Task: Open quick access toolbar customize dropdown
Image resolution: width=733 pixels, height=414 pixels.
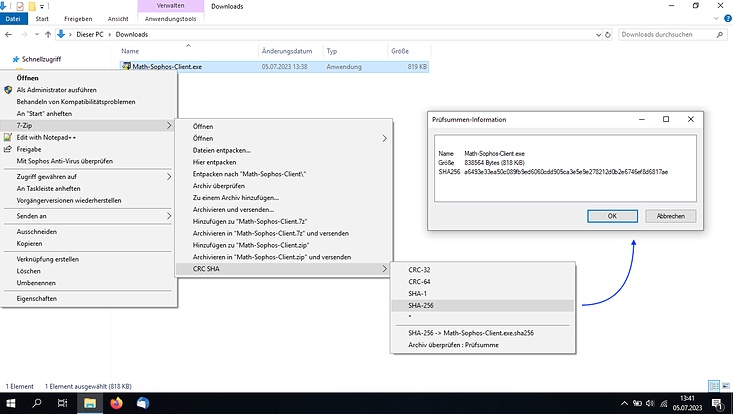Action: (42, 7)
